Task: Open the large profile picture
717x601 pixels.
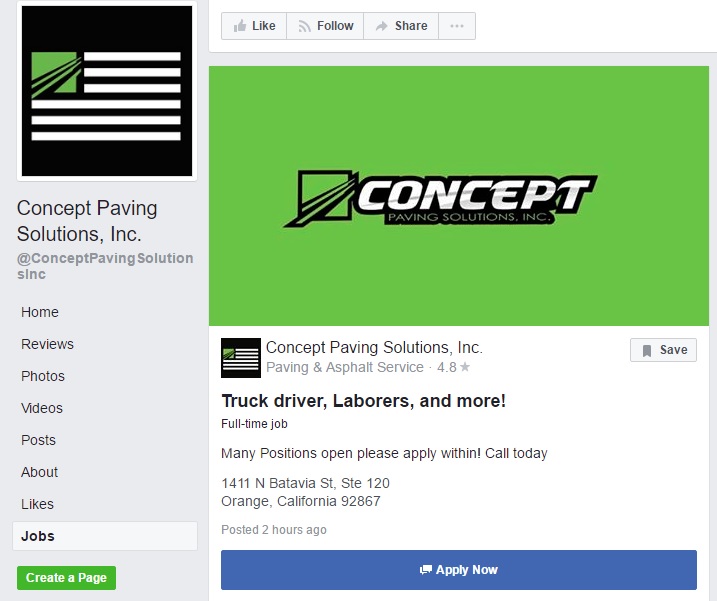Action: click(107, 91)
